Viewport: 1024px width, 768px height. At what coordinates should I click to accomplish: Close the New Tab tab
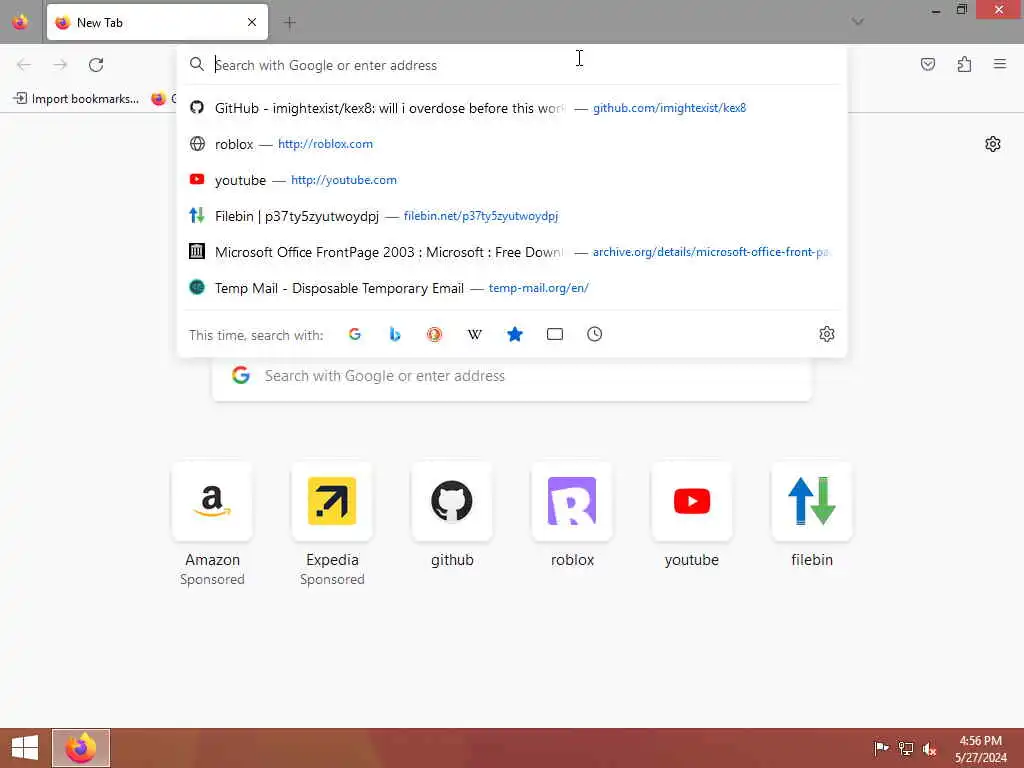point(252,22)
